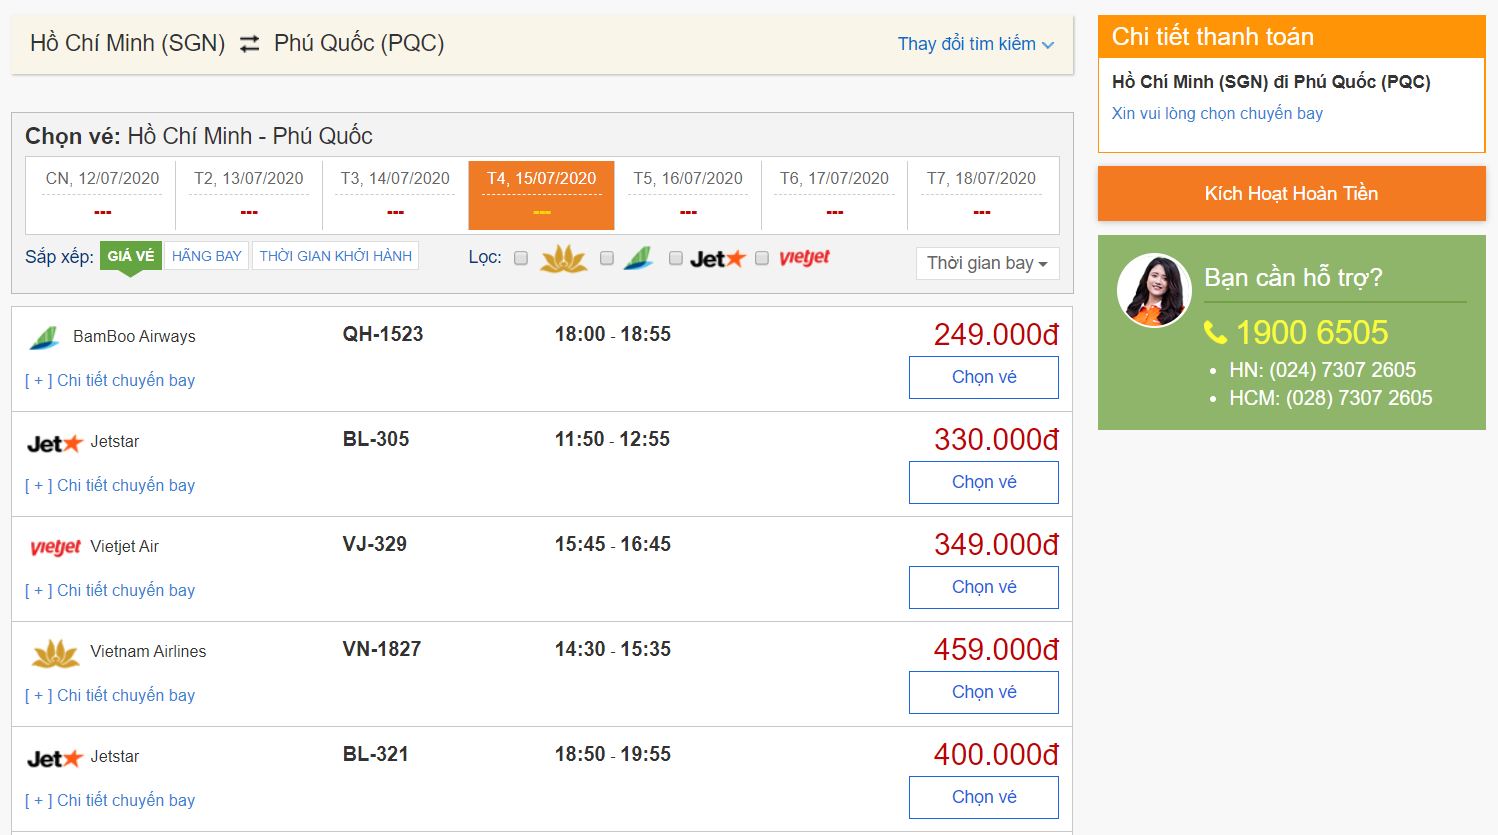The height and width of the screenshot is (835, 1498).
Task: Open the Thời gian bay dropdown
Action: click(x=987, y=263)
